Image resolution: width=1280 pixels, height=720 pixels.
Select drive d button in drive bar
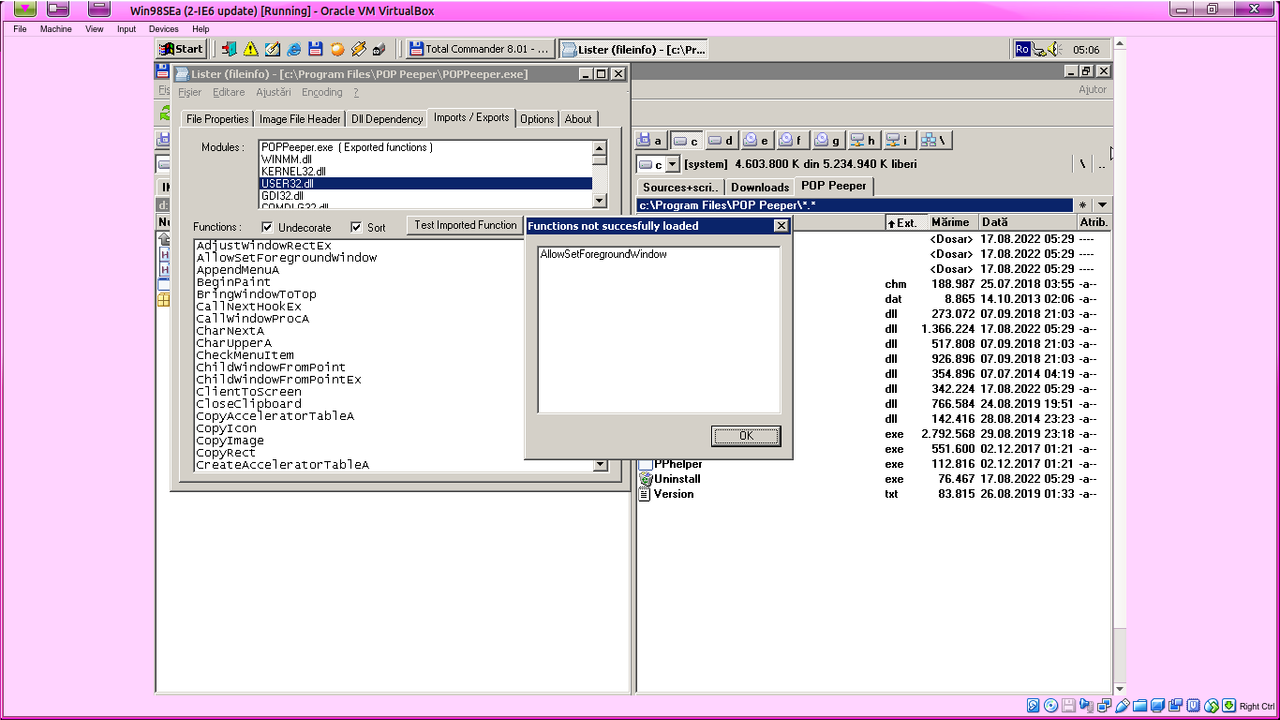tap(721, 140)
